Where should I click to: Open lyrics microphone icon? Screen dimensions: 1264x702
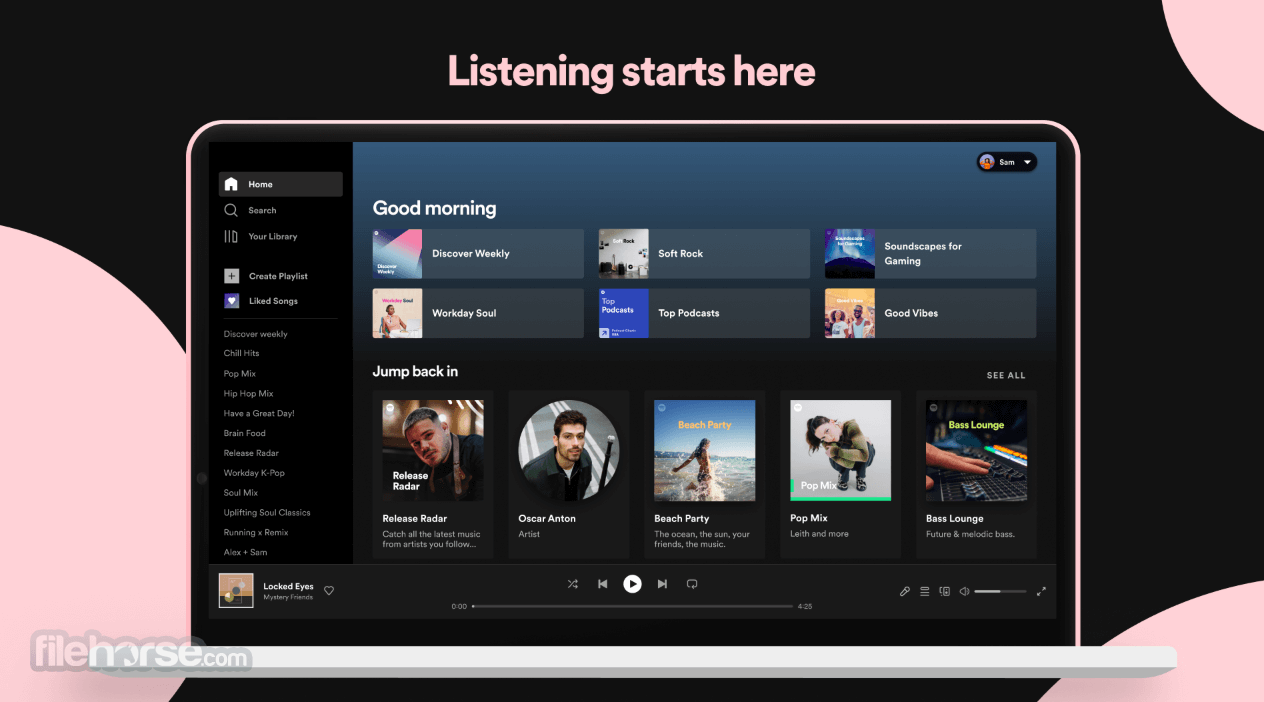coord(905,591)
